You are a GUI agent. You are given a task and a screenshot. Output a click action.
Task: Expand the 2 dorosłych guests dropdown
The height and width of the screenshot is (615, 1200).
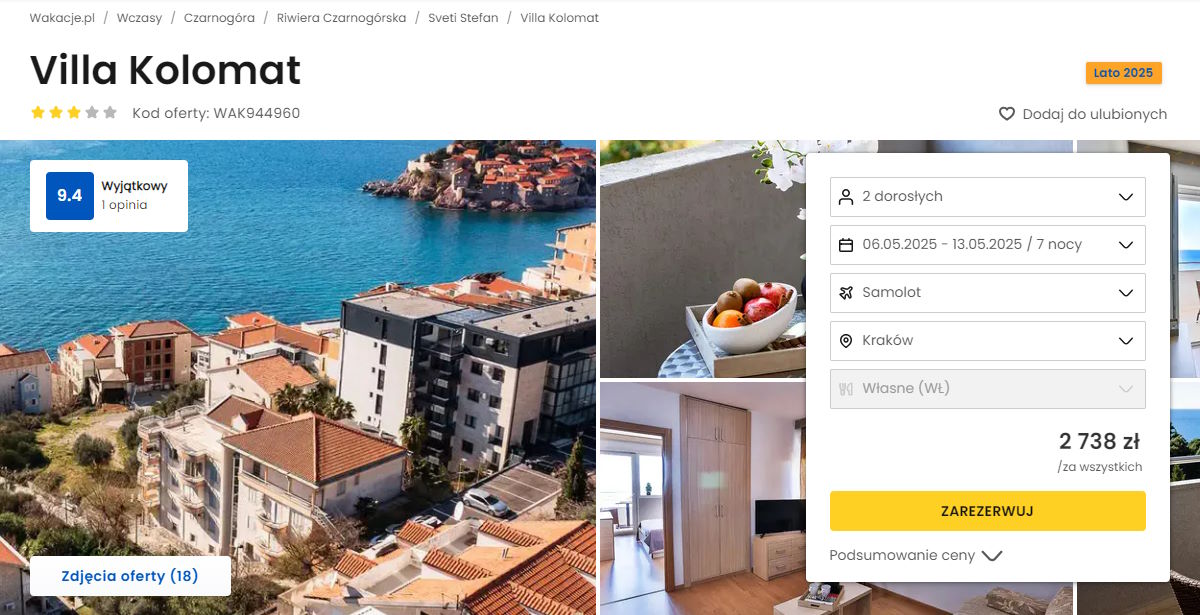click(x=988, y=197)
